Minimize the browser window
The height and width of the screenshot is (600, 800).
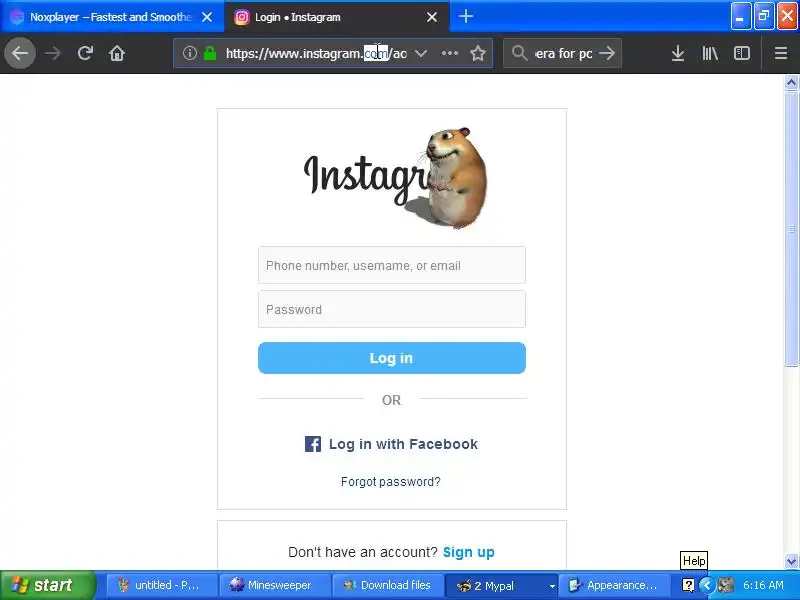[740, 16]
